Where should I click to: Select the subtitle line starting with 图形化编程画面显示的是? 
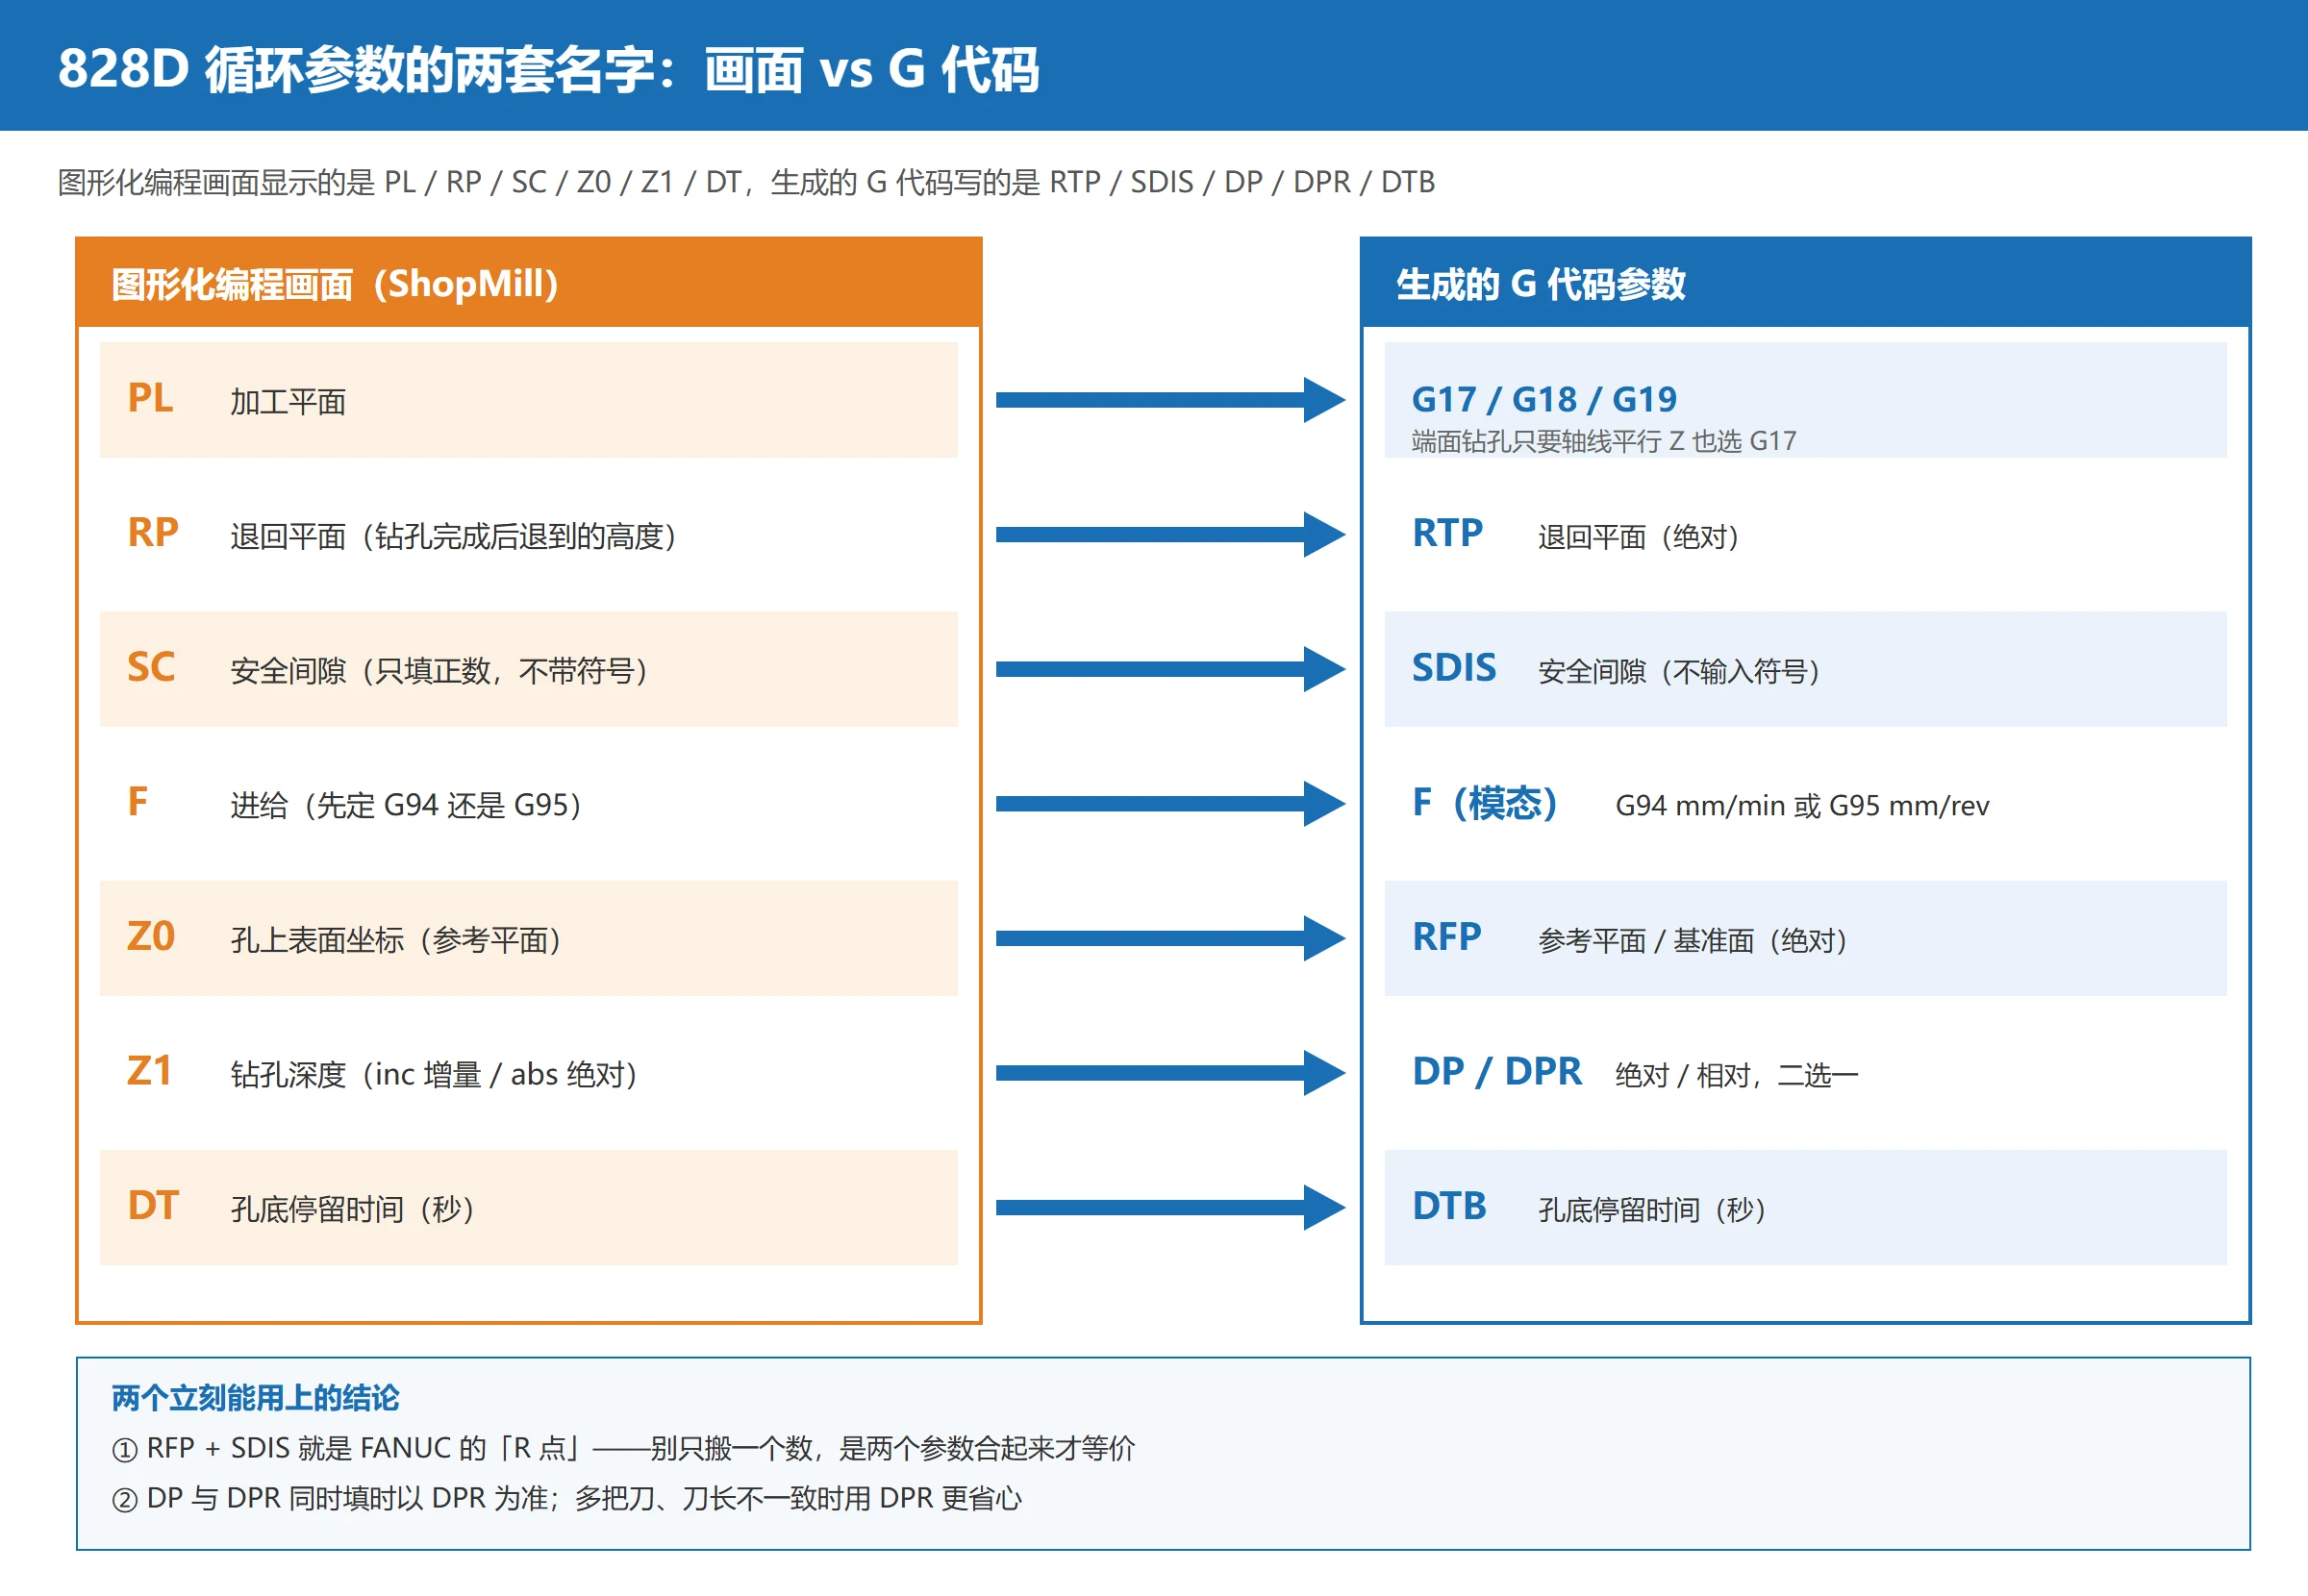pos(746,182)
